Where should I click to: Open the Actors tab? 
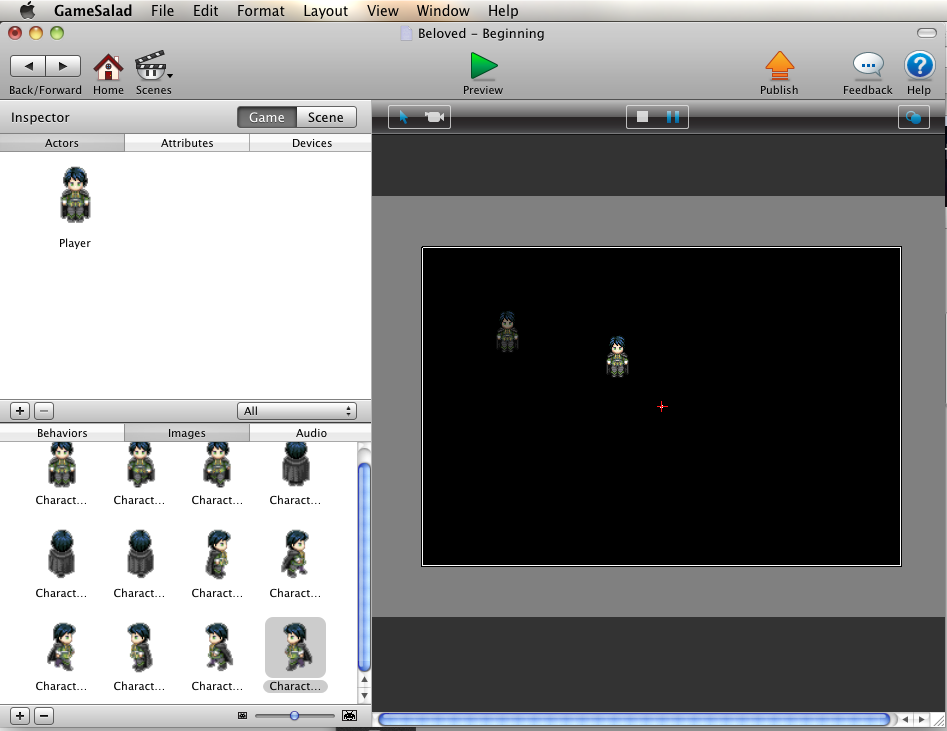click(62, 143)
